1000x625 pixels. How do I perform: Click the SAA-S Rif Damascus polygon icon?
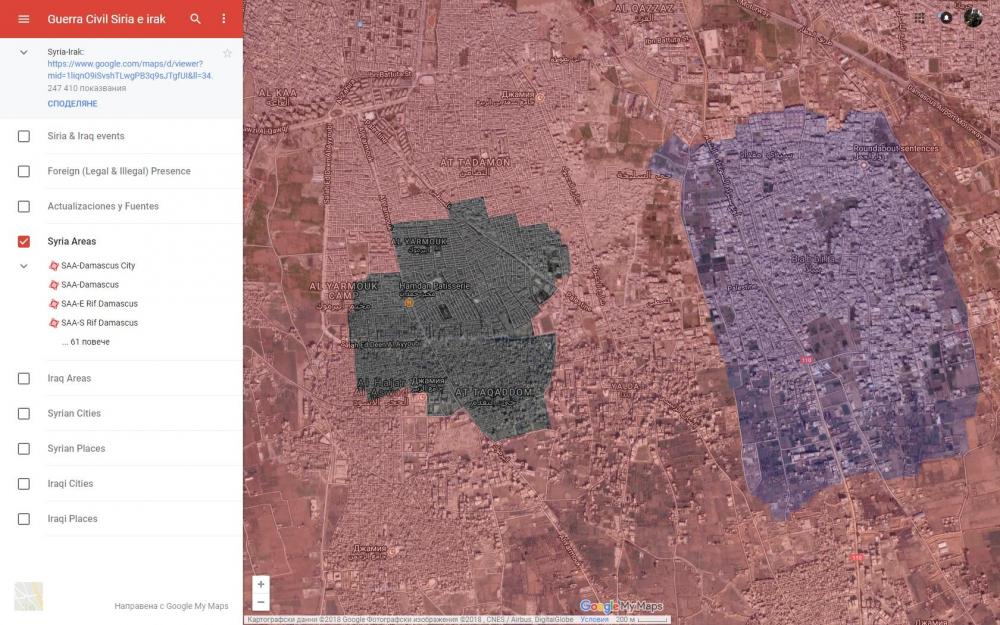point(54,323)
